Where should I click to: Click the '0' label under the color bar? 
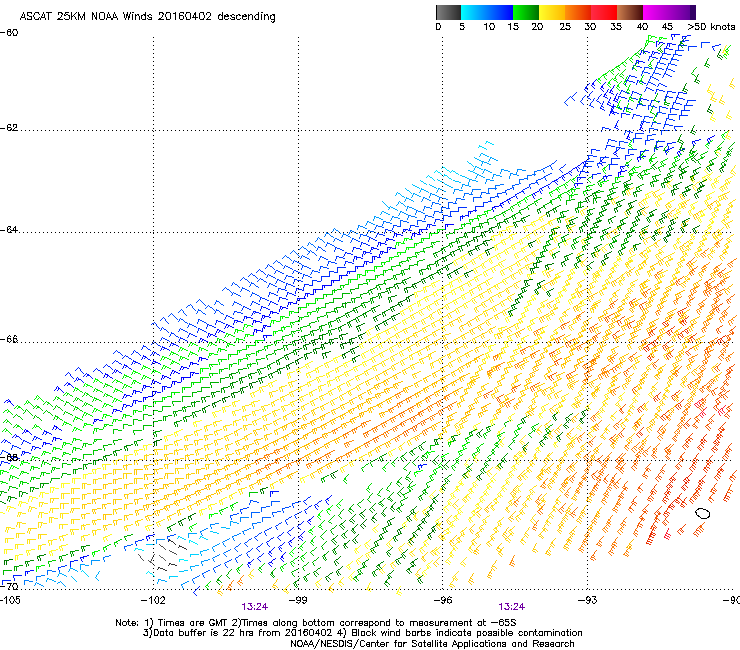(x=438, y=27)
